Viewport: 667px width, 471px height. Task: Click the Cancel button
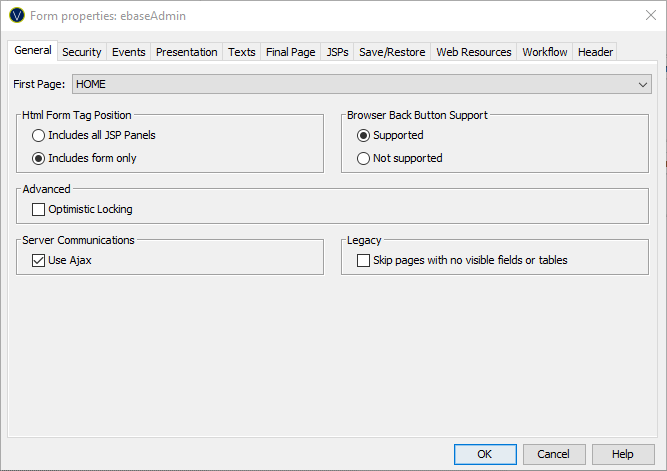click(553, 454)
